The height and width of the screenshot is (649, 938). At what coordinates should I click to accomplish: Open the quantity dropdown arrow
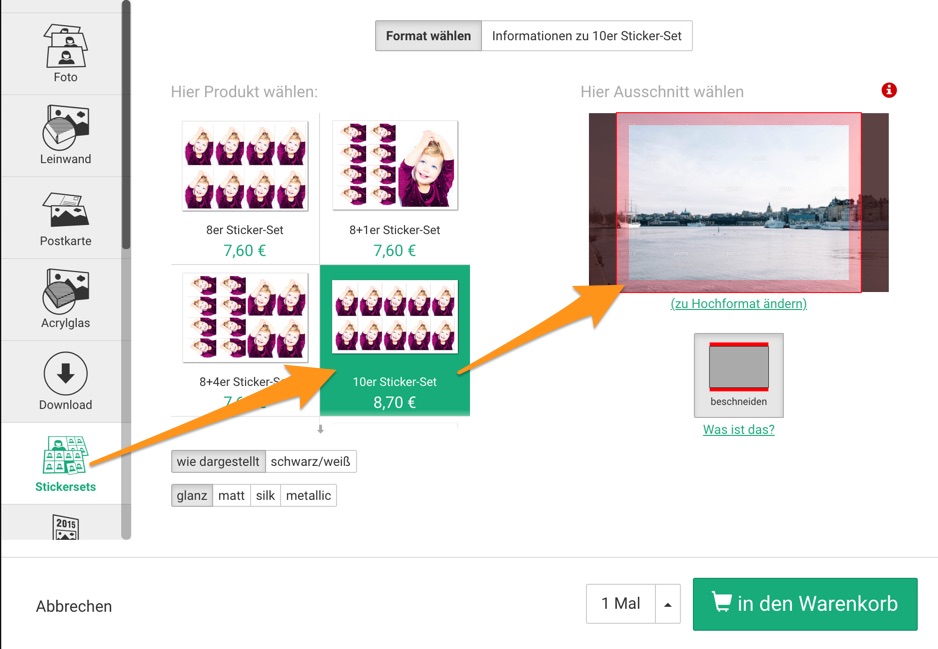(x=667, y=604)
